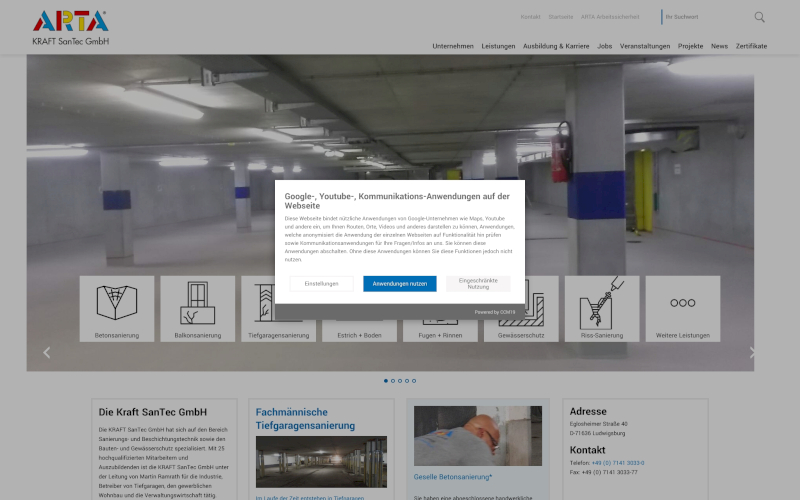This screenshot has width=800, height=500.
Task: Choose Eingeschränkte Nutzung option
Action: coord(478,284)
